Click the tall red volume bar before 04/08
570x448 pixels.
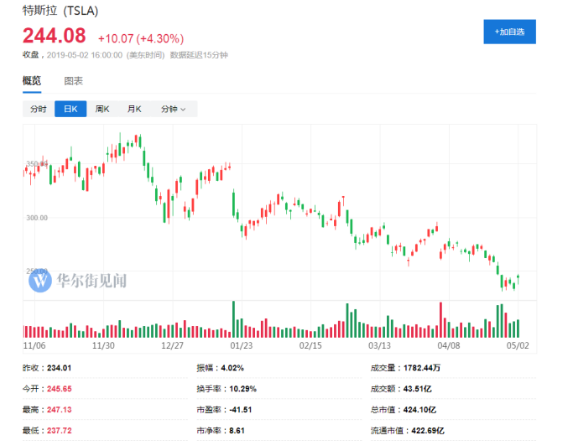[441, 320]
